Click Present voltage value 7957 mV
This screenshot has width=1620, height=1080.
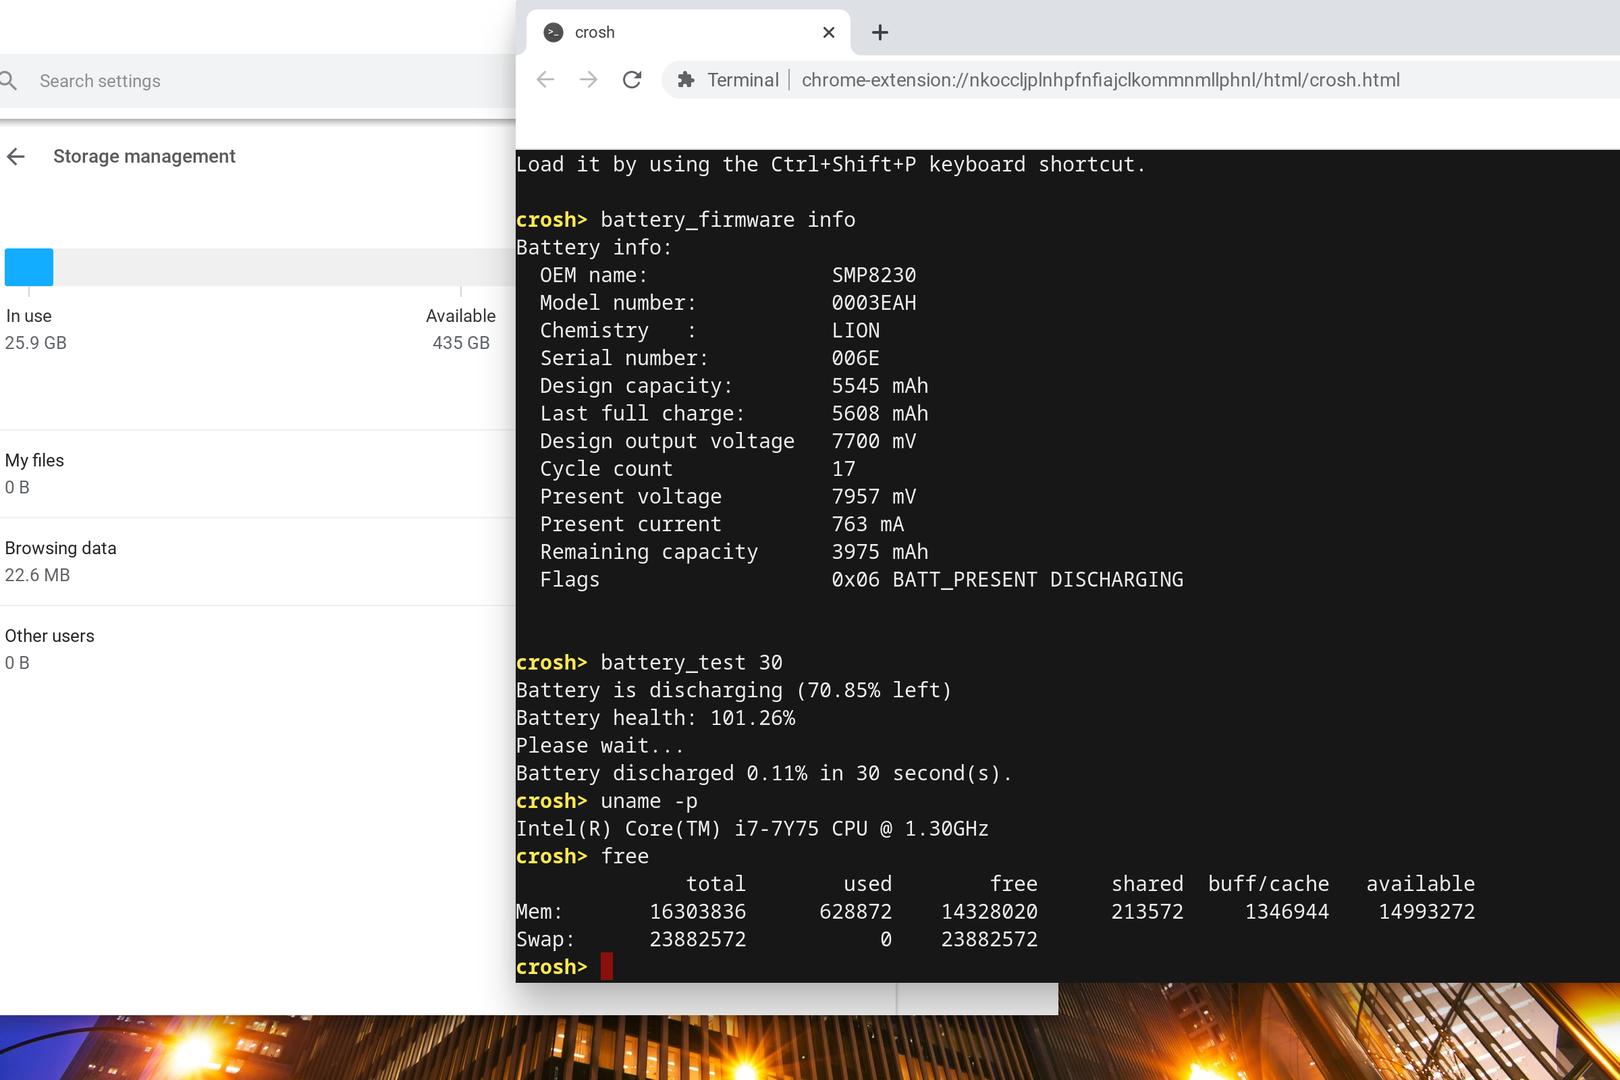pos(874,497)
